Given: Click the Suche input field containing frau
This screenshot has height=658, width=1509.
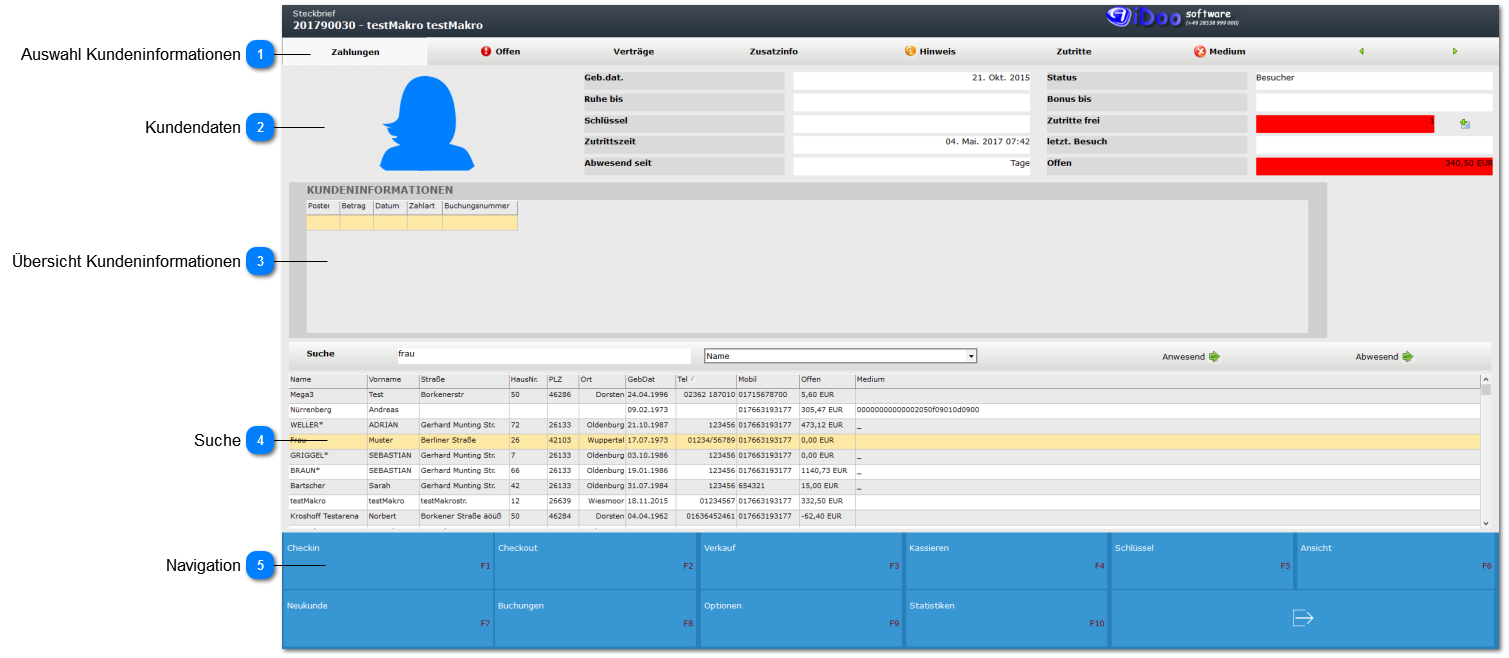Looking at the screenshot, I should [x=543, y=355].
